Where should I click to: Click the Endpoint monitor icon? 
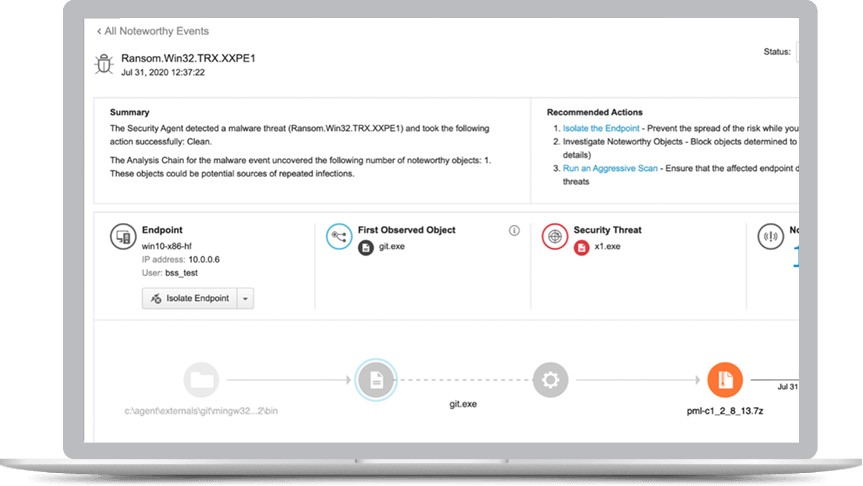pyautogui.click(x=124, y=237)
